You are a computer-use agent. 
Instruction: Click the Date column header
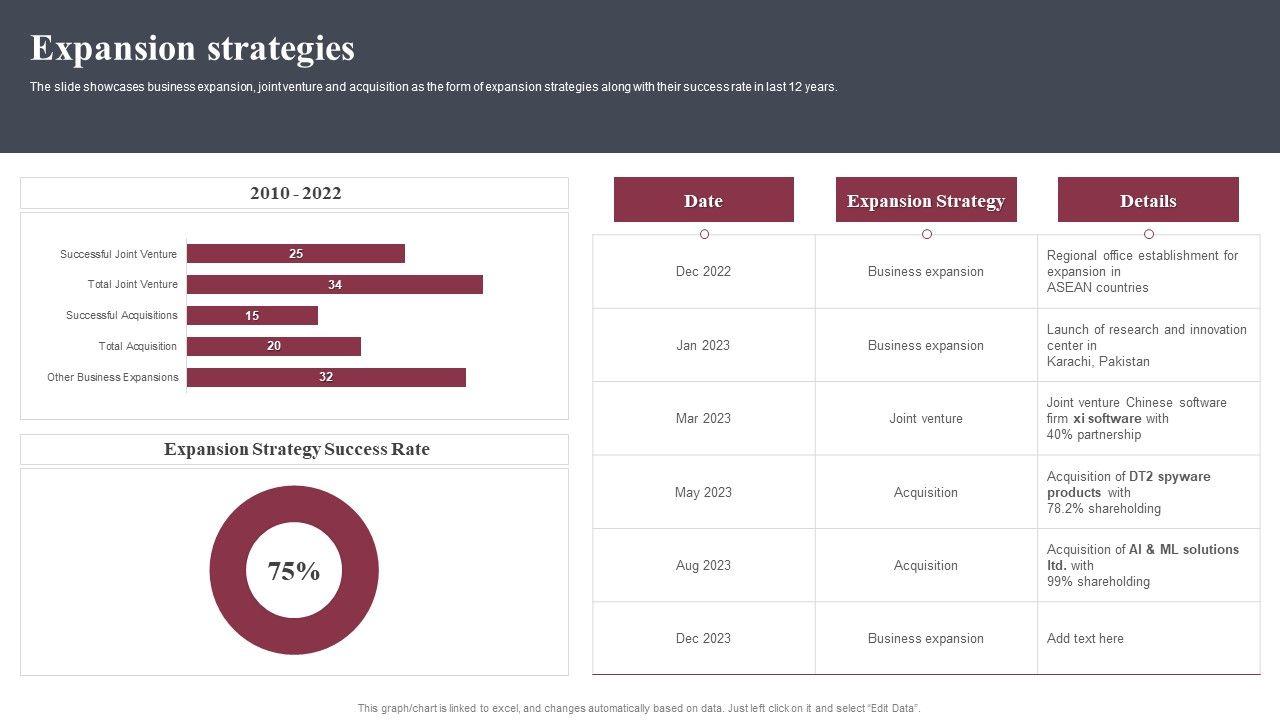[703, 200]
